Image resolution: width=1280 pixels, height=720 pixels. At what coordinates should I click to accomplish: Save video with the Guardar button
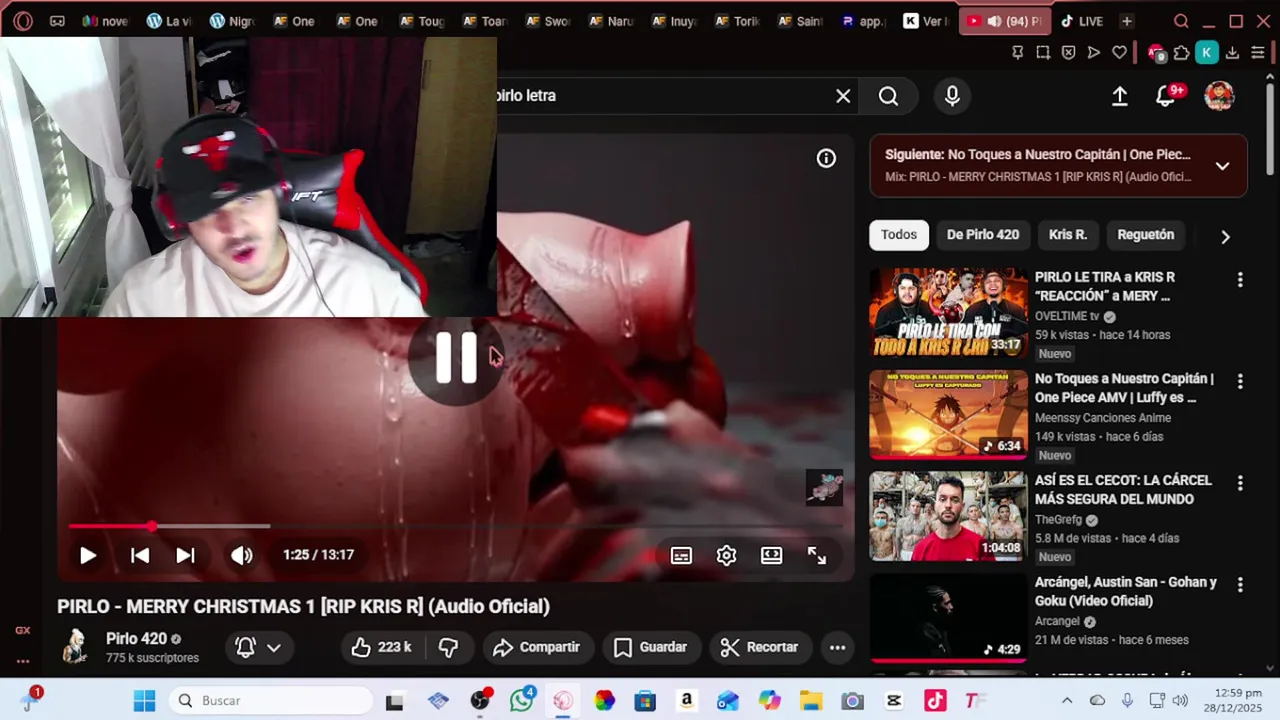(650, 647)
